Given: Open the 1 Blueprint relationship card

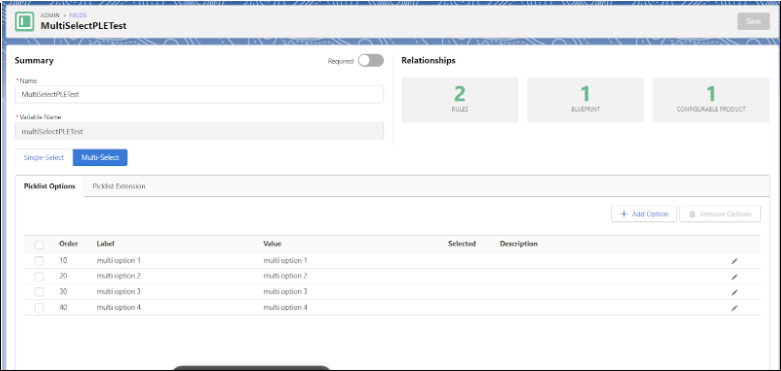Looking at the screenshot, I should coord(585,100).
